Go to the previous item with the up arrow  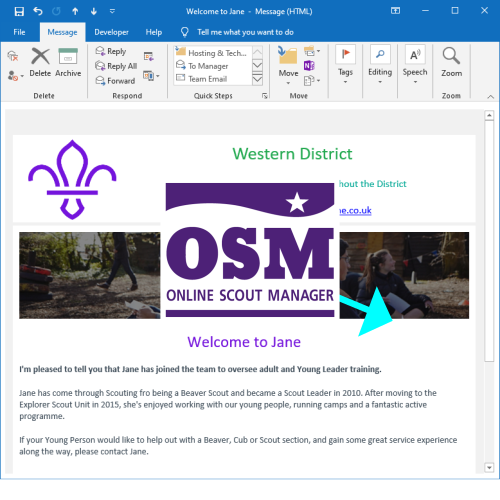(x=75, y=12)
